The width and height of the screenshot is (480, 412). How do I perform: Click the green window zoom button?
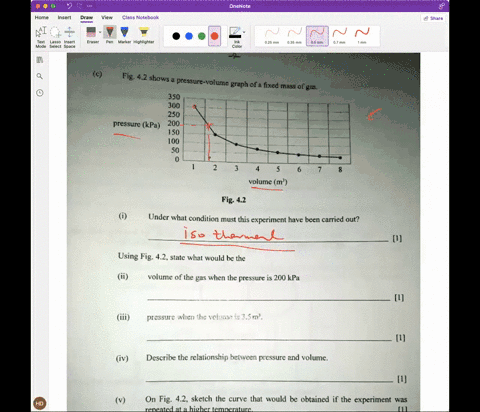click(x=53, y=6)
